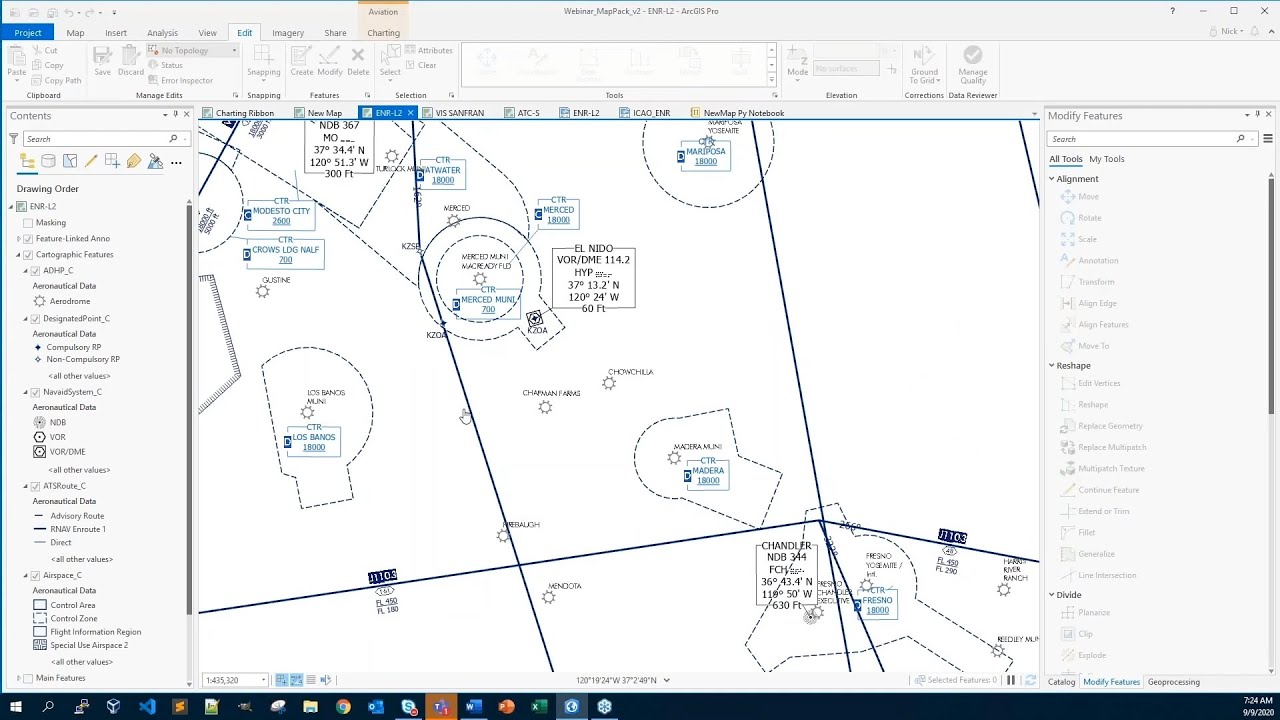This screenshot has width=1280, height=720.
Task: Toggle visibility of Airspace_C layer
Action: point(36,576)
